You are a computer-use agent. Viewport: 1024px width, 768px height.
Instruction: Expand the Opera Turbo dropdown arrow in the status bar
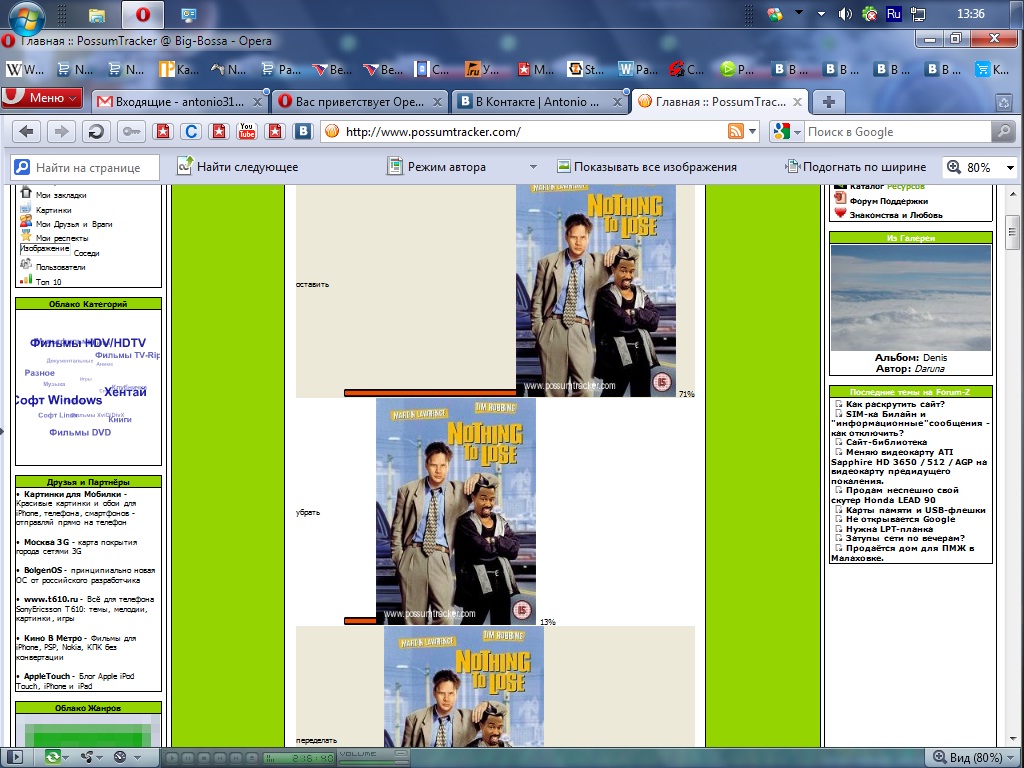137,758
